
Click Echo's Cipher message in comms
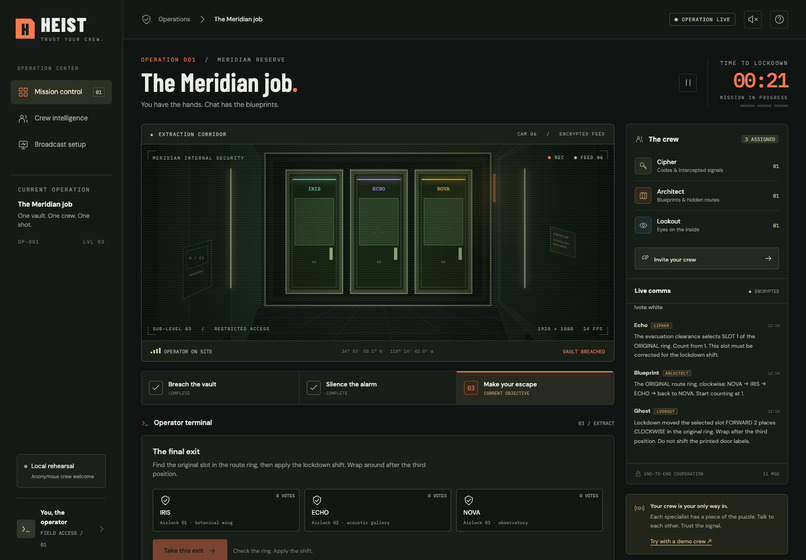[707, 340]
